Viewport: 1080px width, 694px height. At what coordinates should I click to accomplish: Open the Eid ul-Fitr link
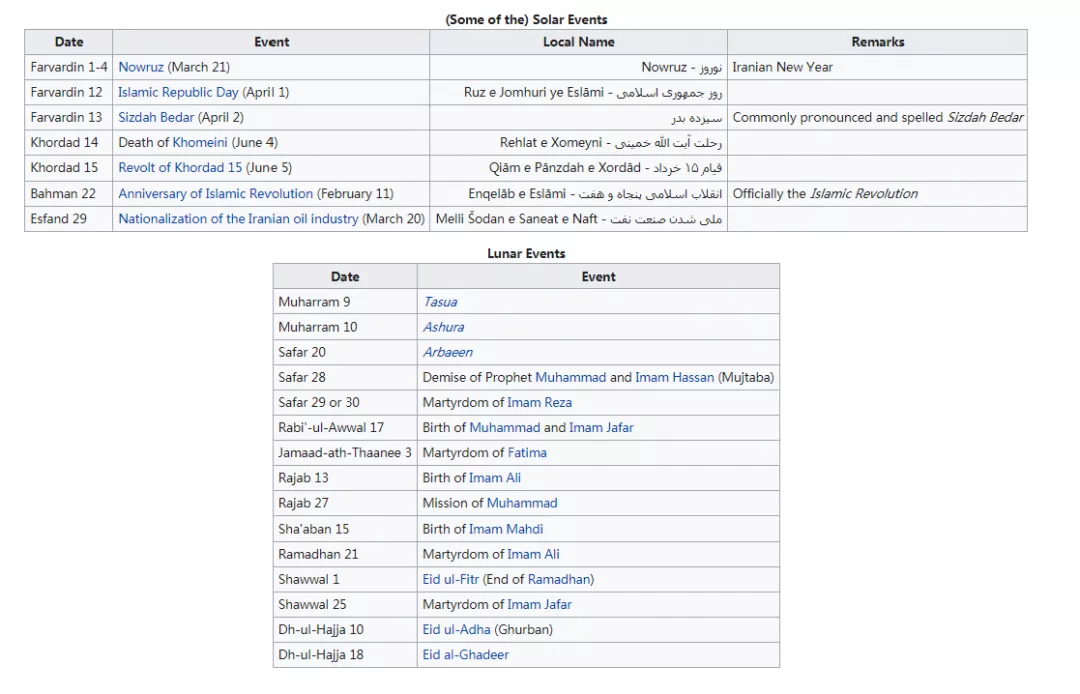(x=450, y=580)
